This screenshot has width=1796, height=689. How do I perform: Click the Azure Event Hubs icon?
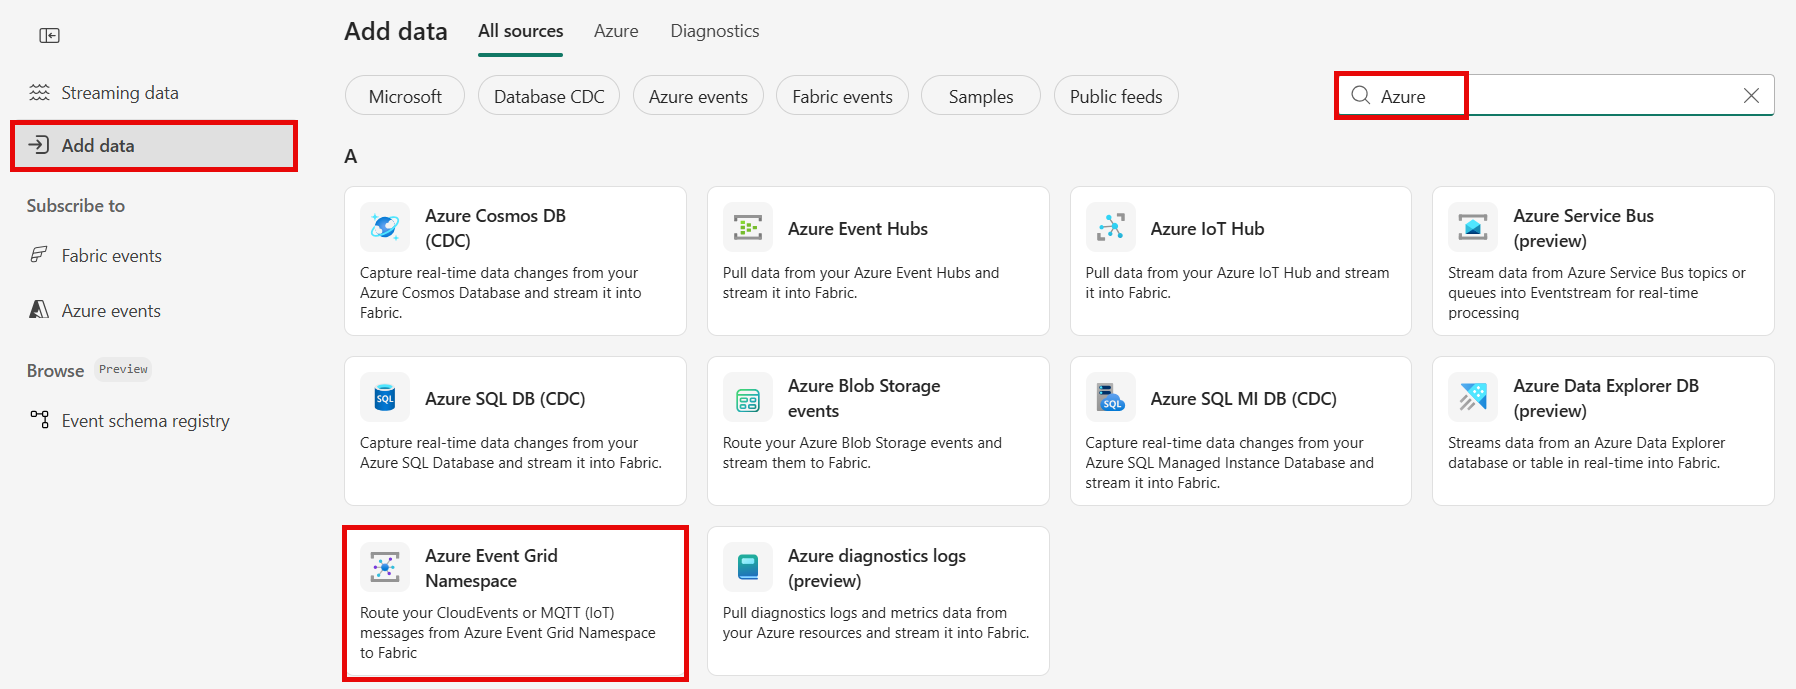(748, 227)
